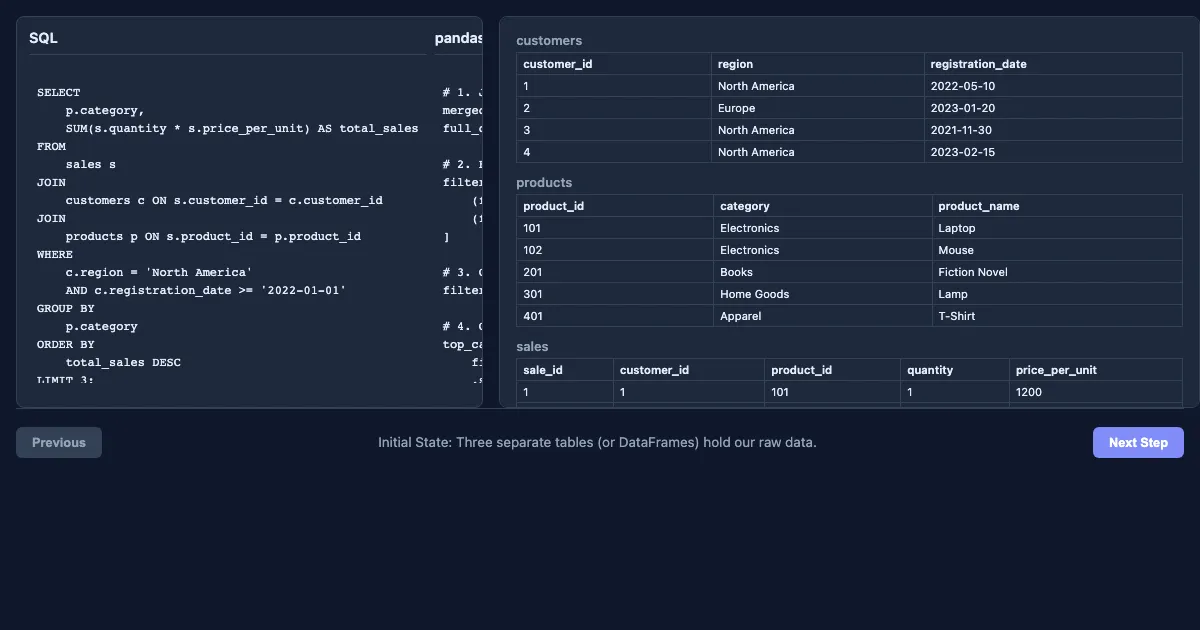Viewport: 1200px width, 630px height.
Task: Click the c.region = 'North America' line
Action: pyautogui.click(x=159, y=272)
